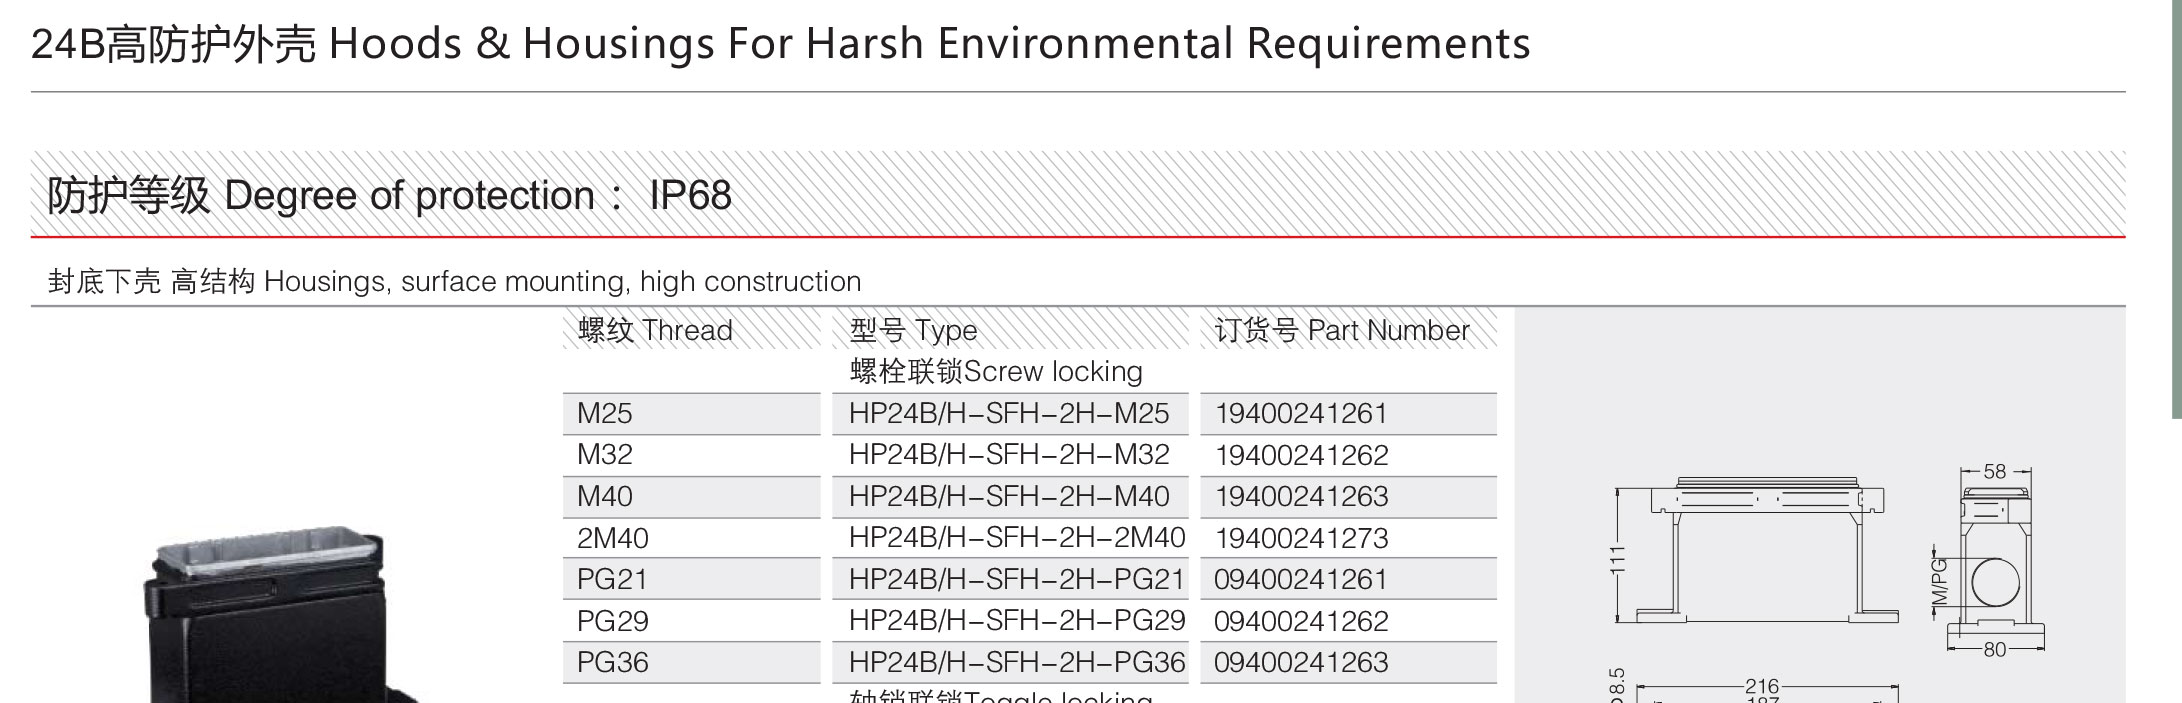Click part number '19400241273'

pos(1301,538)
